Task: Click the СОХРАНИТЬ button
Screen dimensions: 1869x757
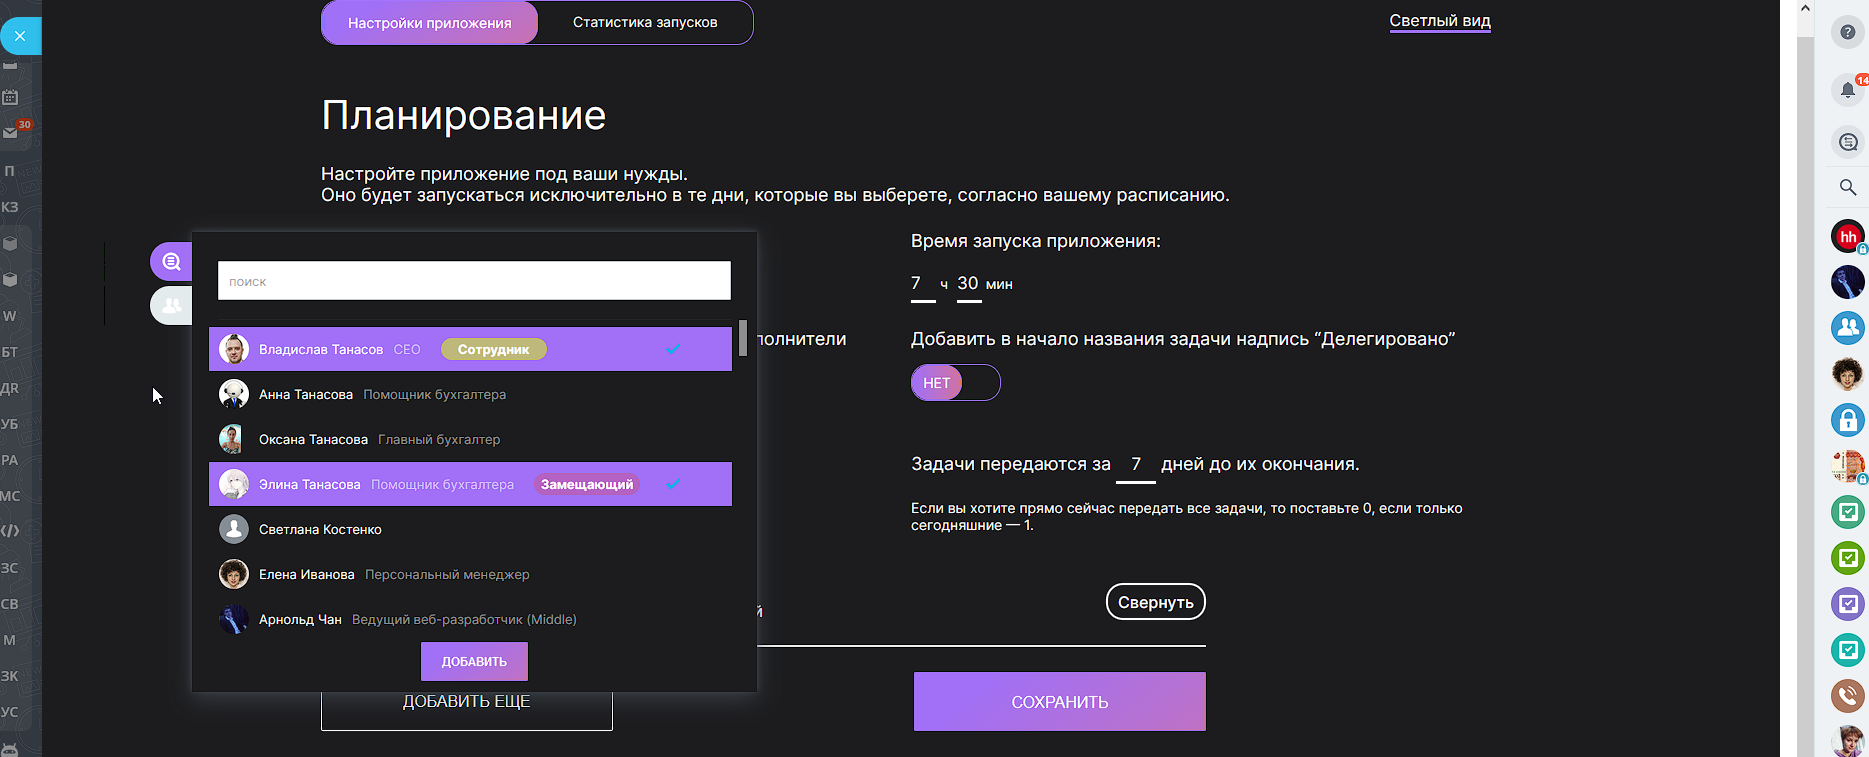Action: [x=1060, y=702]
